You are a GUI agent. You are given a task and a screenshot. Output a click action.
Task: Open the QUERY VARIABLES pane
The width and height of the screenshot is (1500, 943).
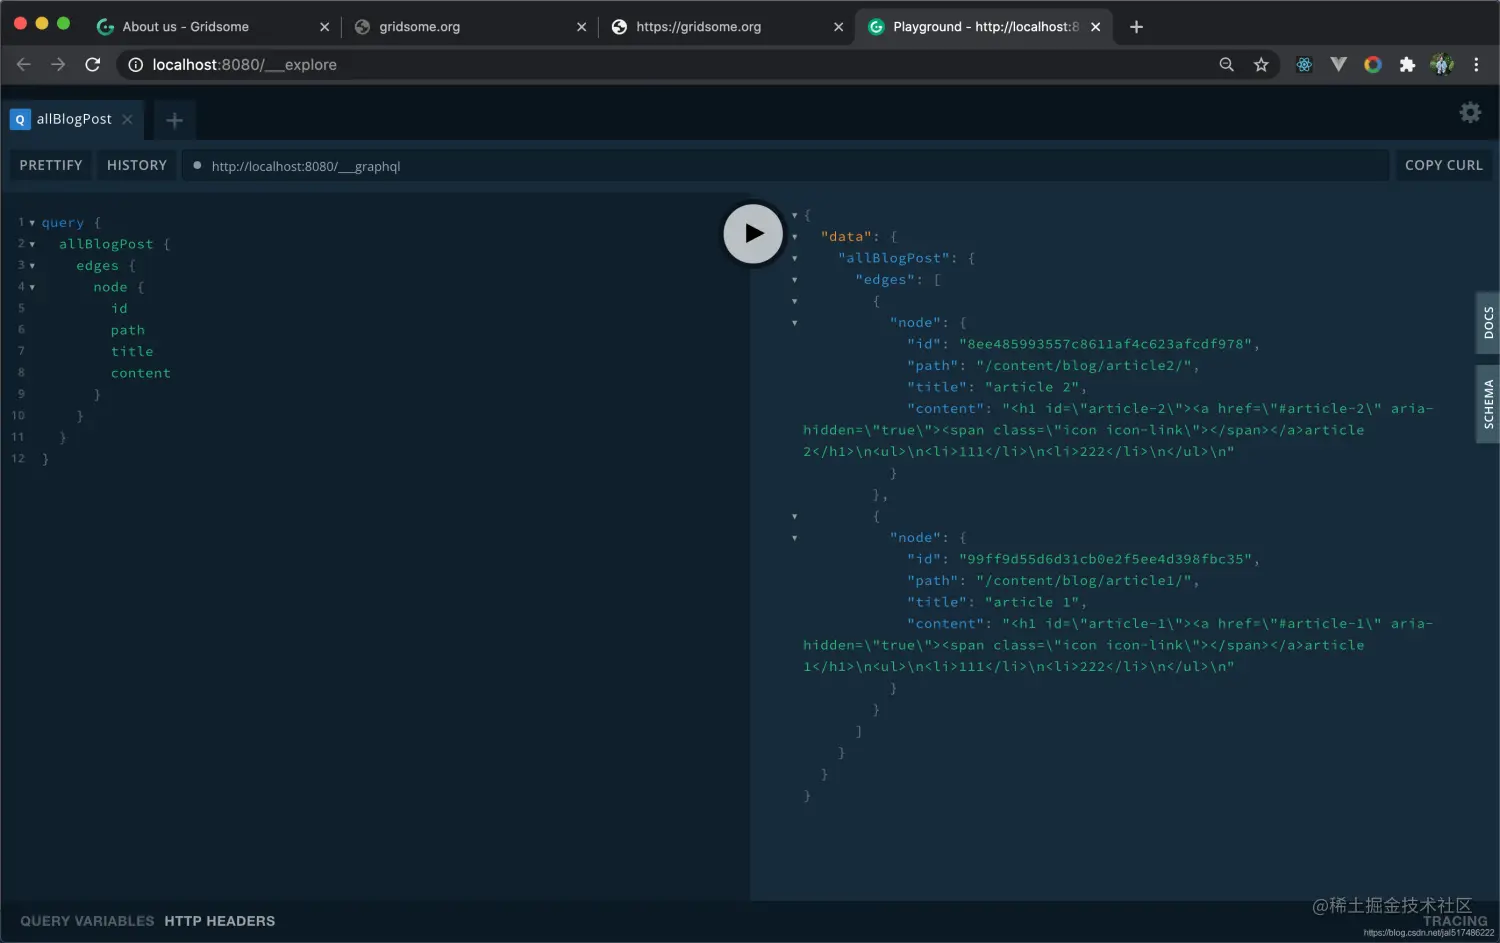point(87,921)
